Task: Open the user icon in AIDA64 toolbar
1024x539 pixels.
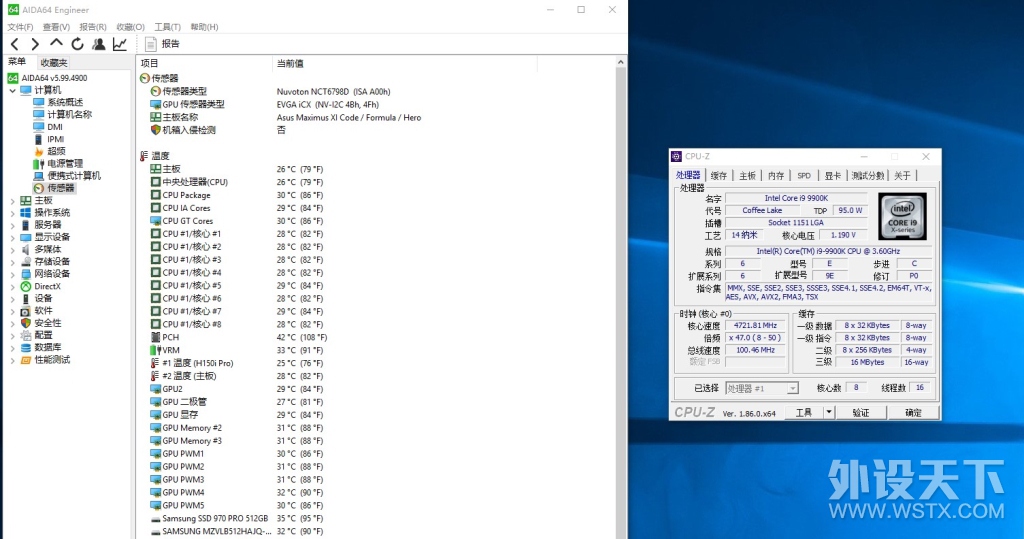Action: point(99,44)
